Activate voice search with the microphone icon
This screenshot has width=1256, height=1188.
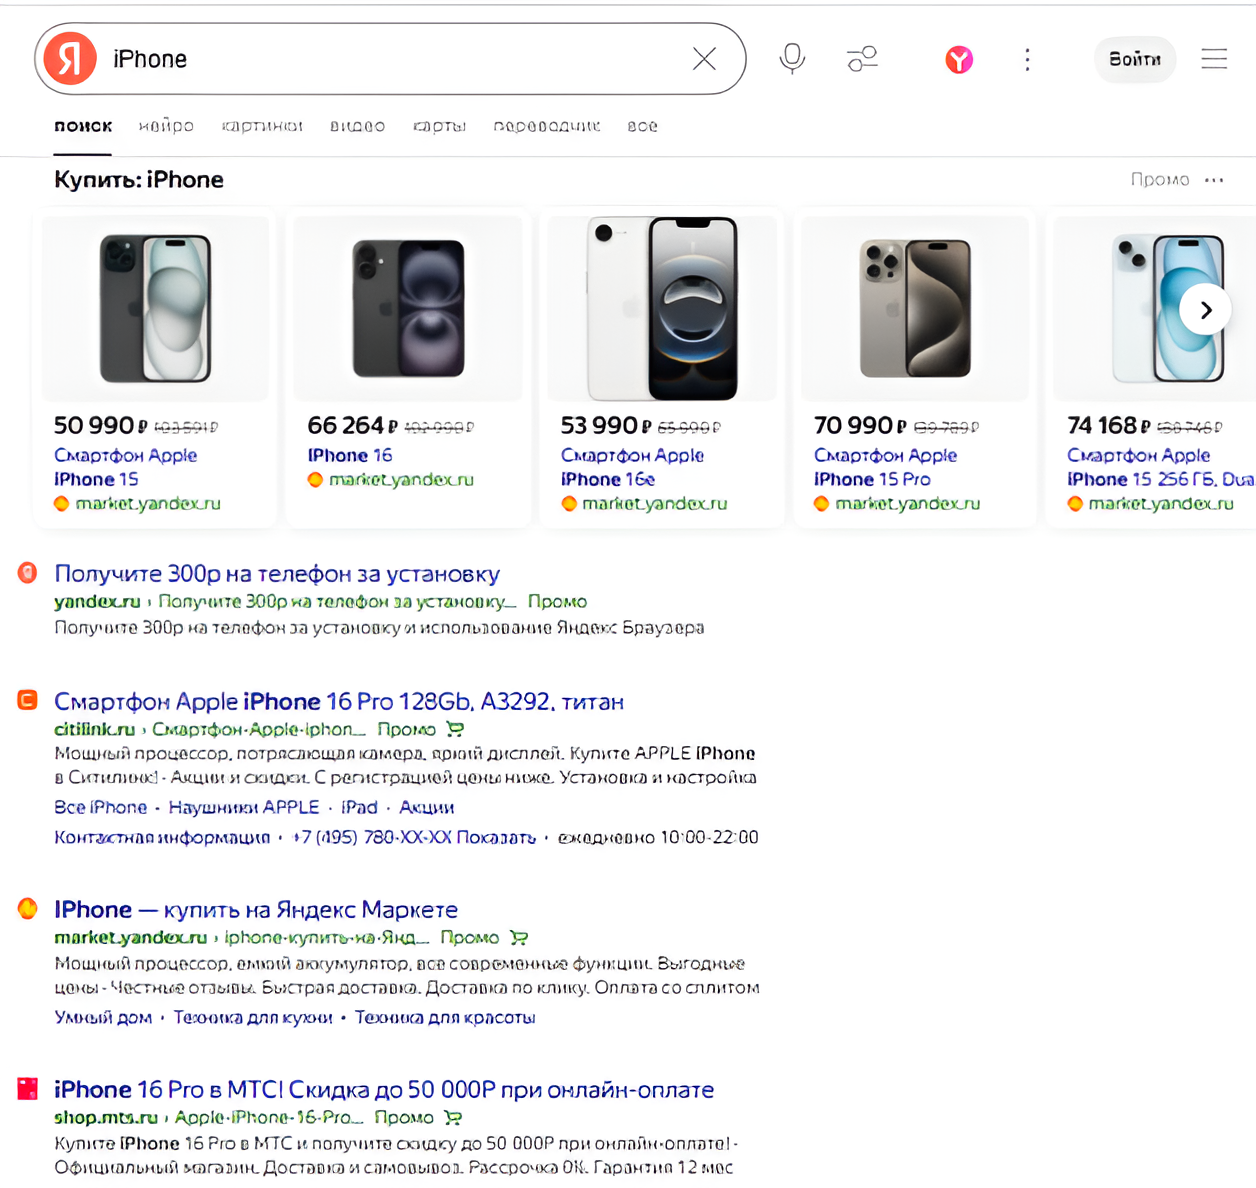click(792, 59)
